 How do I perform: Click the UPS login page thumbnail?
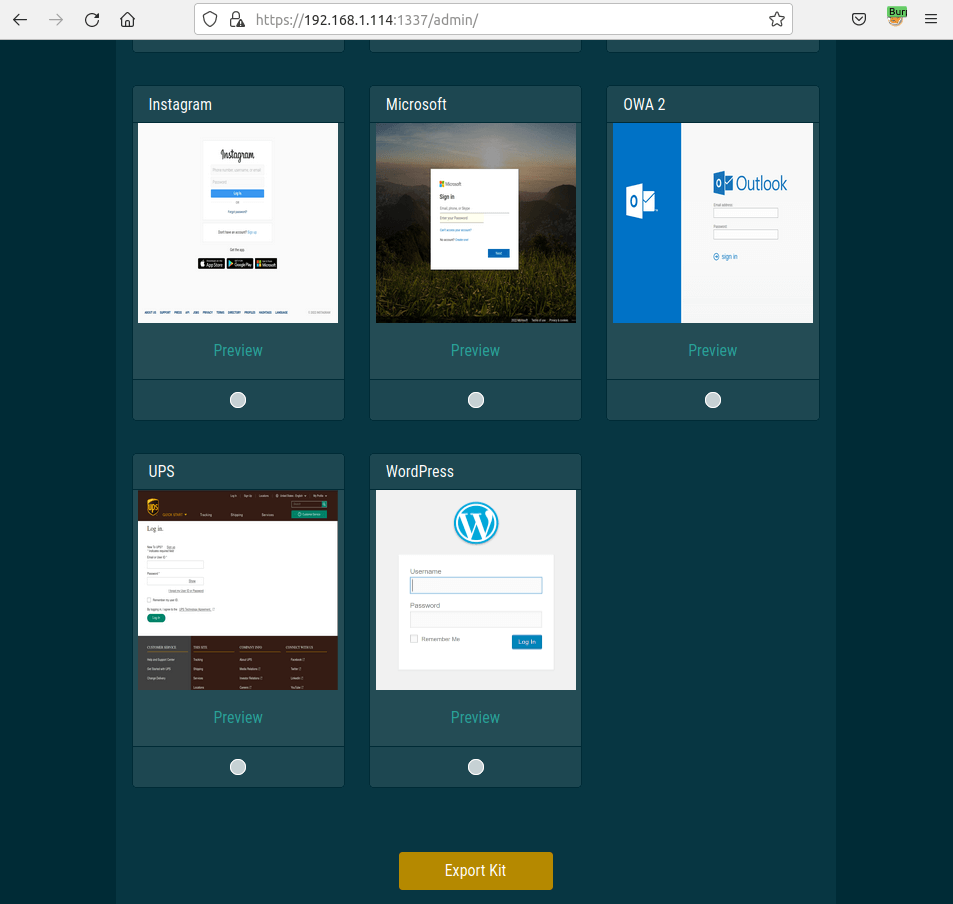point(238,590)
